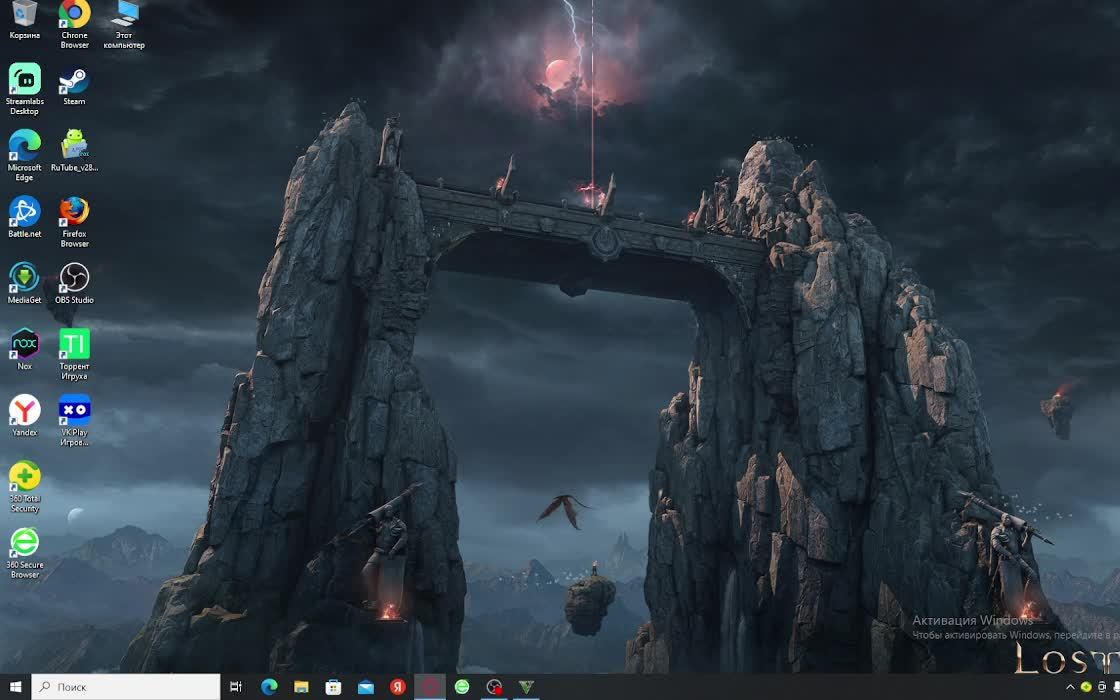Open the Nox emulator desktop shortcut

click(x=24, y=349)
